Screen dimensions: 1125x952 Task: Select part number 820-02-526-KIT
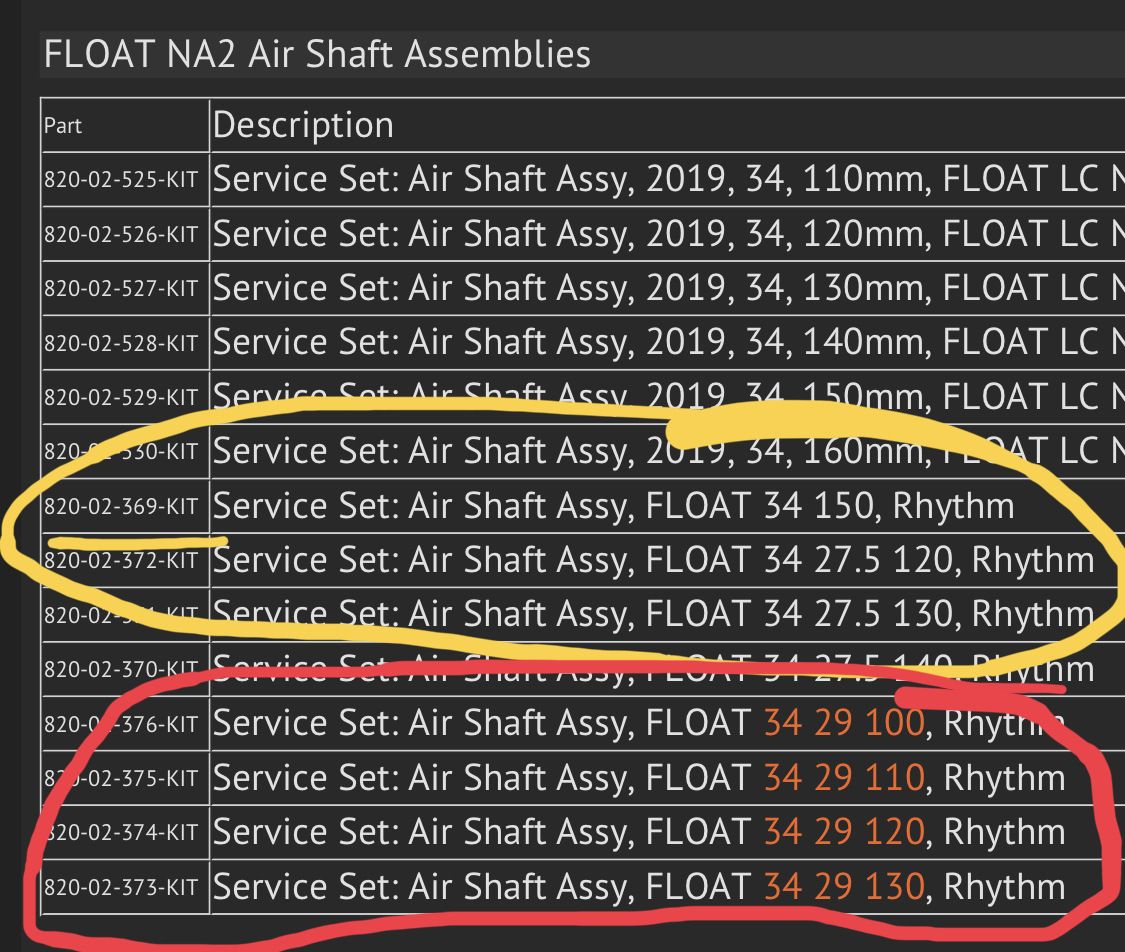pos(121,234)
